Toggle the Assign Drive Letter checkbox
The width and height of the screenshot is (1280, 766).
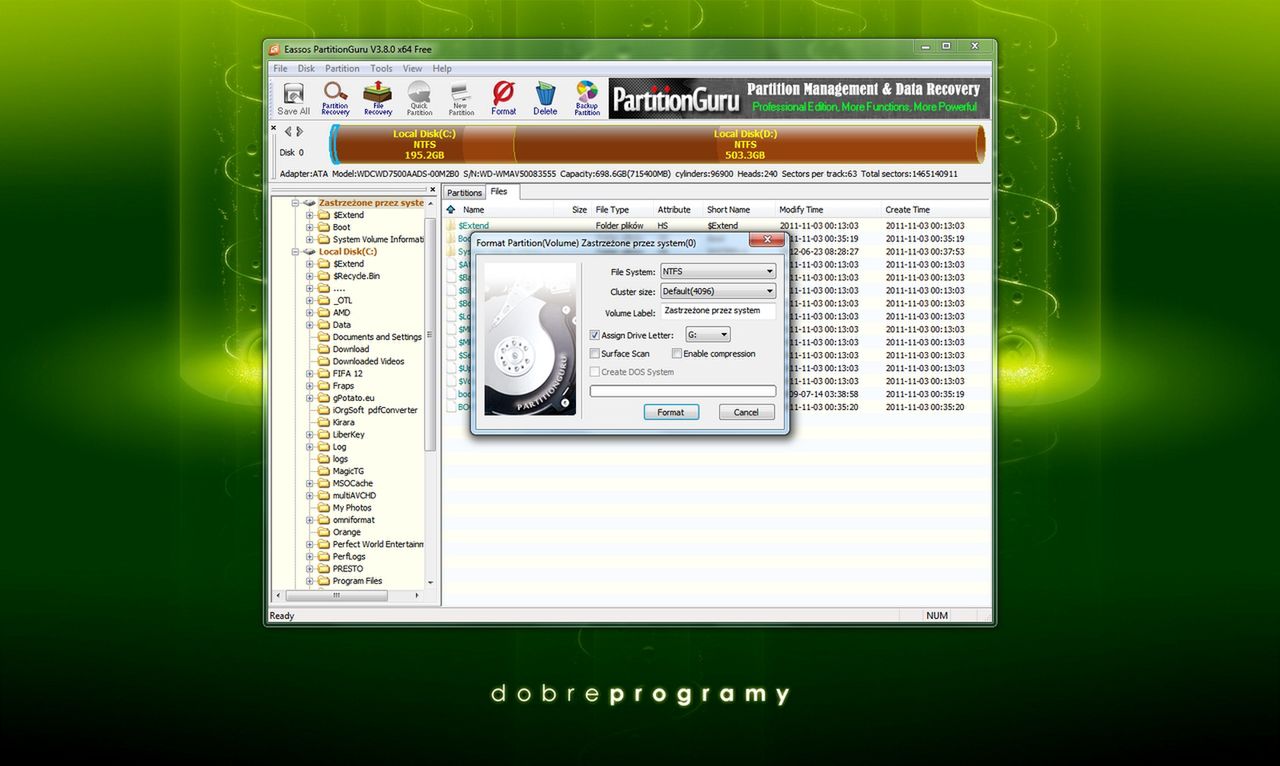coord(595,335)
